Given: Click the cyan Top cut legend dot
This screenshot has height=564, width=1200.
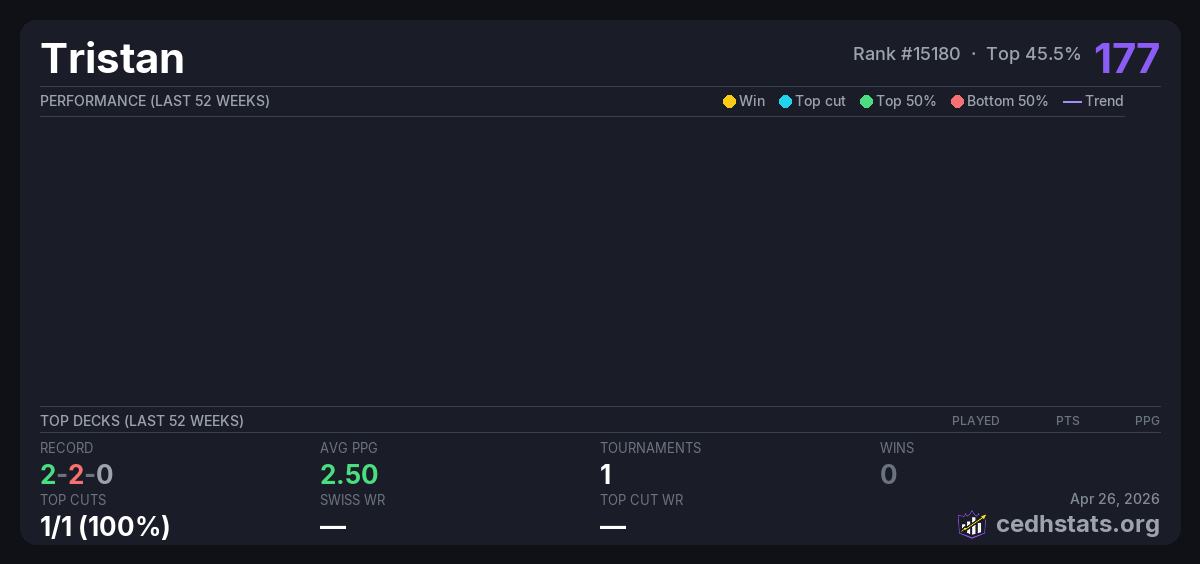Looking at the screenshot, I should [785, 101].
